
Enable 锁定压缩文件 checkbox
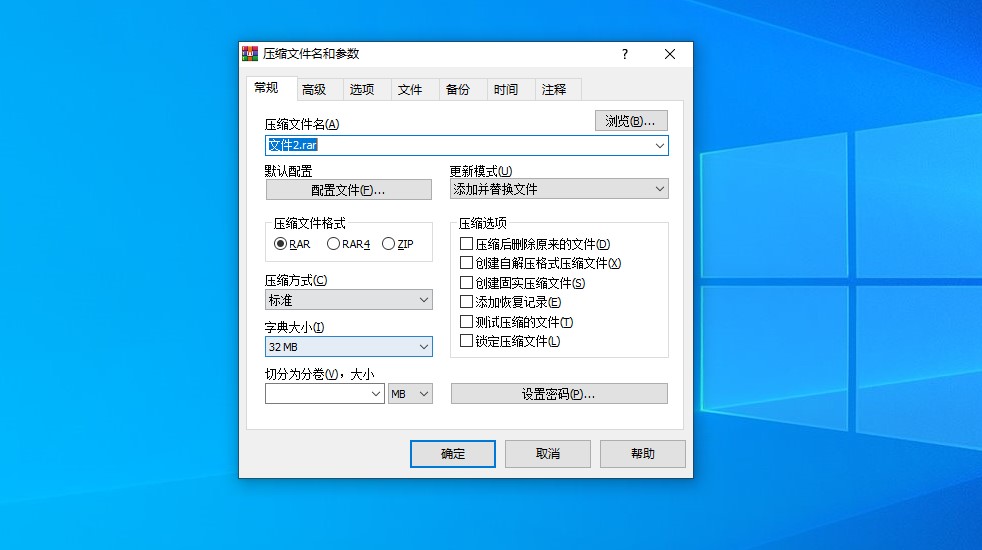coord(466,341)
